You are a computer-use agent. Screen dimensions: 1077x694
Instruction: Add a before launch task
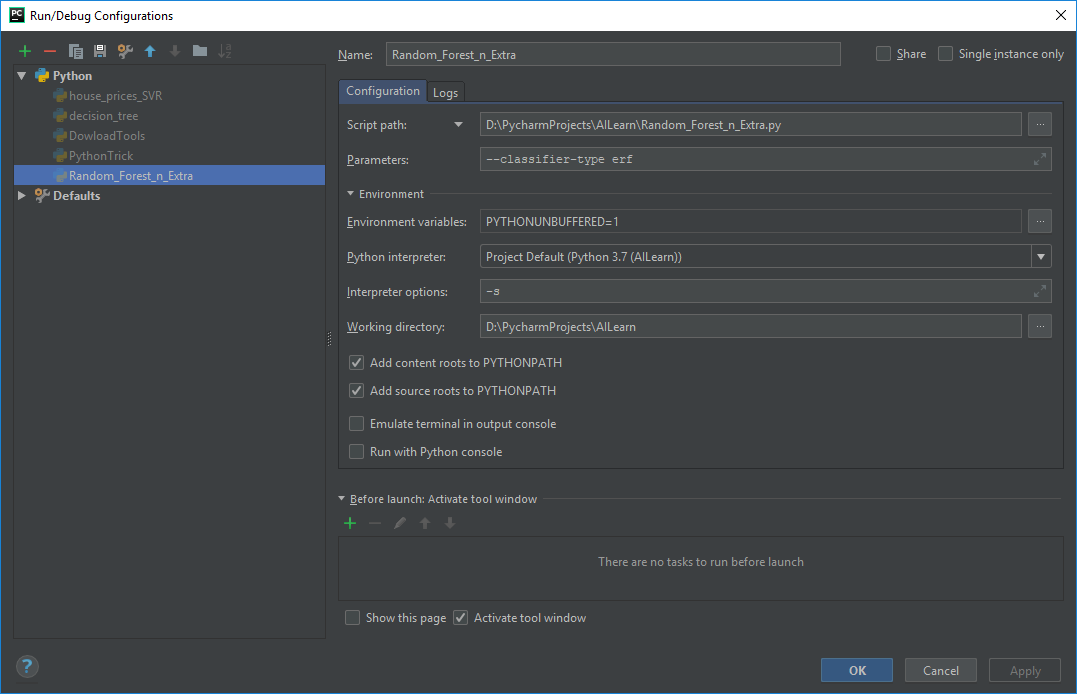350,524
